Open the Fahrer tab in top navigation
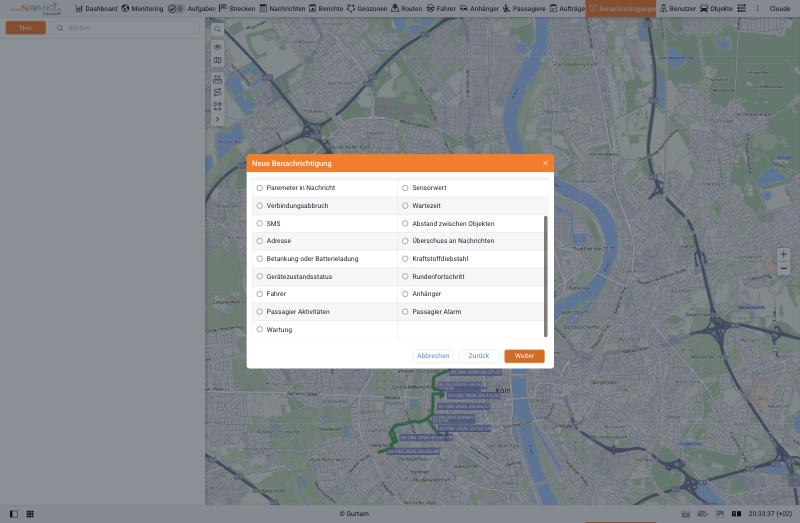 441,9
